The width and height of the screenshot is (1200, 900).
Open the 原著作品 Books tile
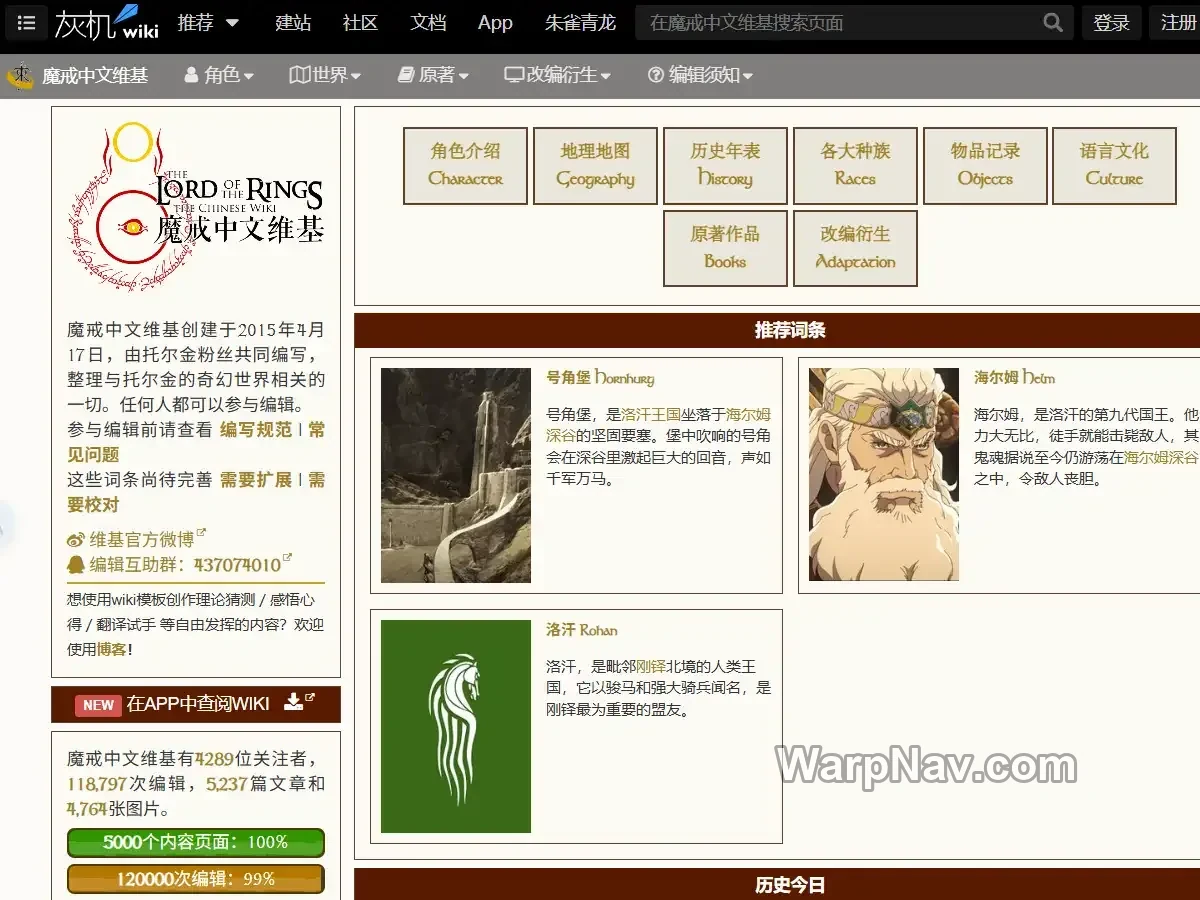(x=725, y=248)
